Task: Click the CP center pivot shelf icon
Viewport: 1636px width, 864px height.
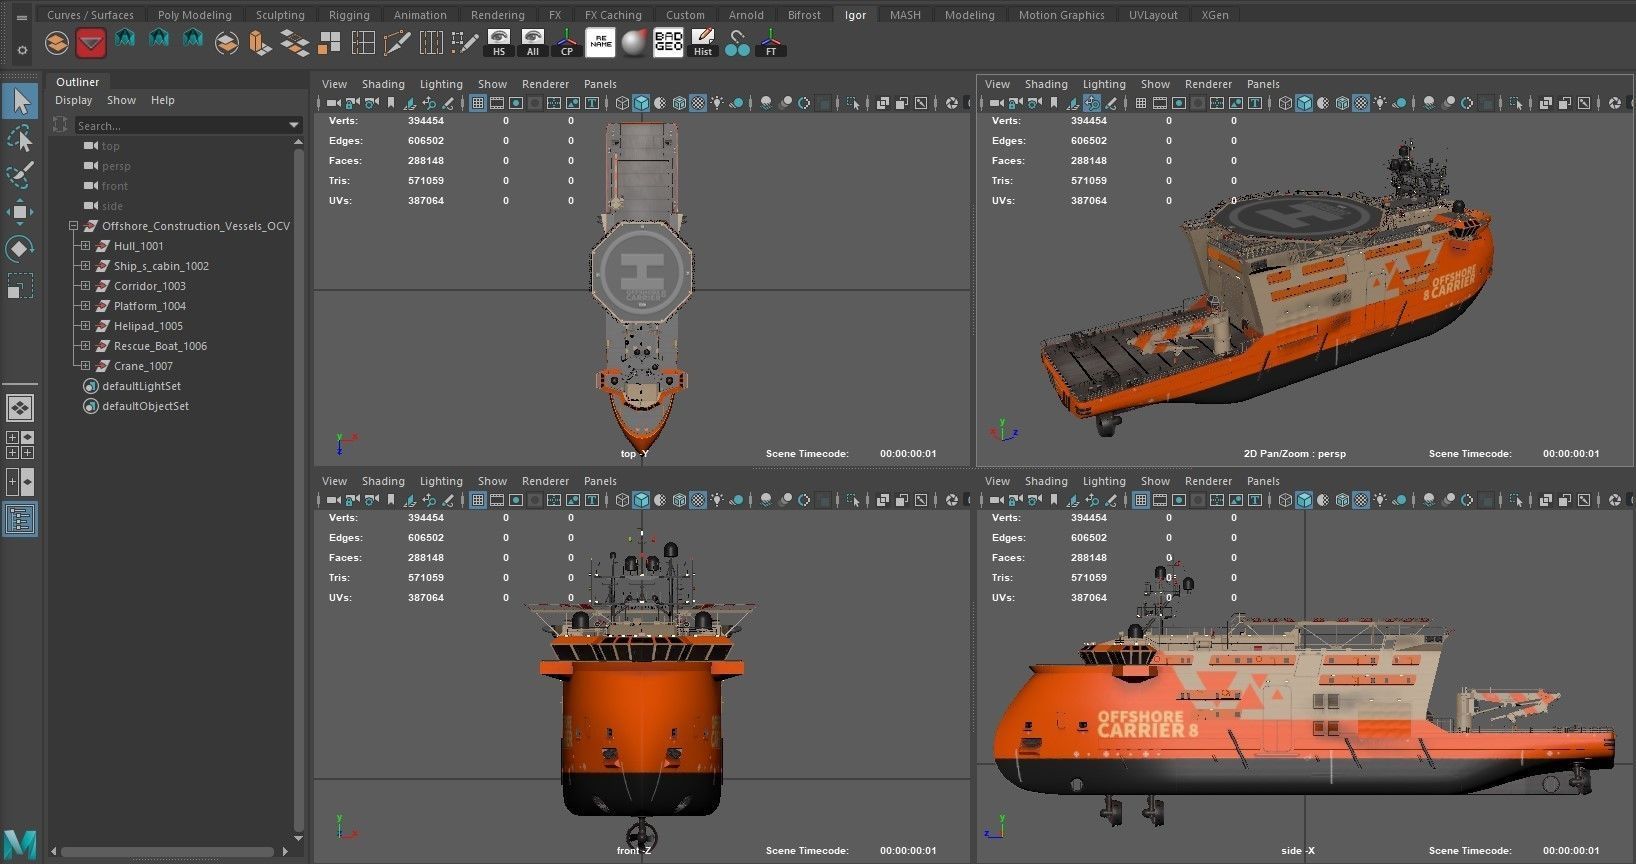Action: (567, 43)
